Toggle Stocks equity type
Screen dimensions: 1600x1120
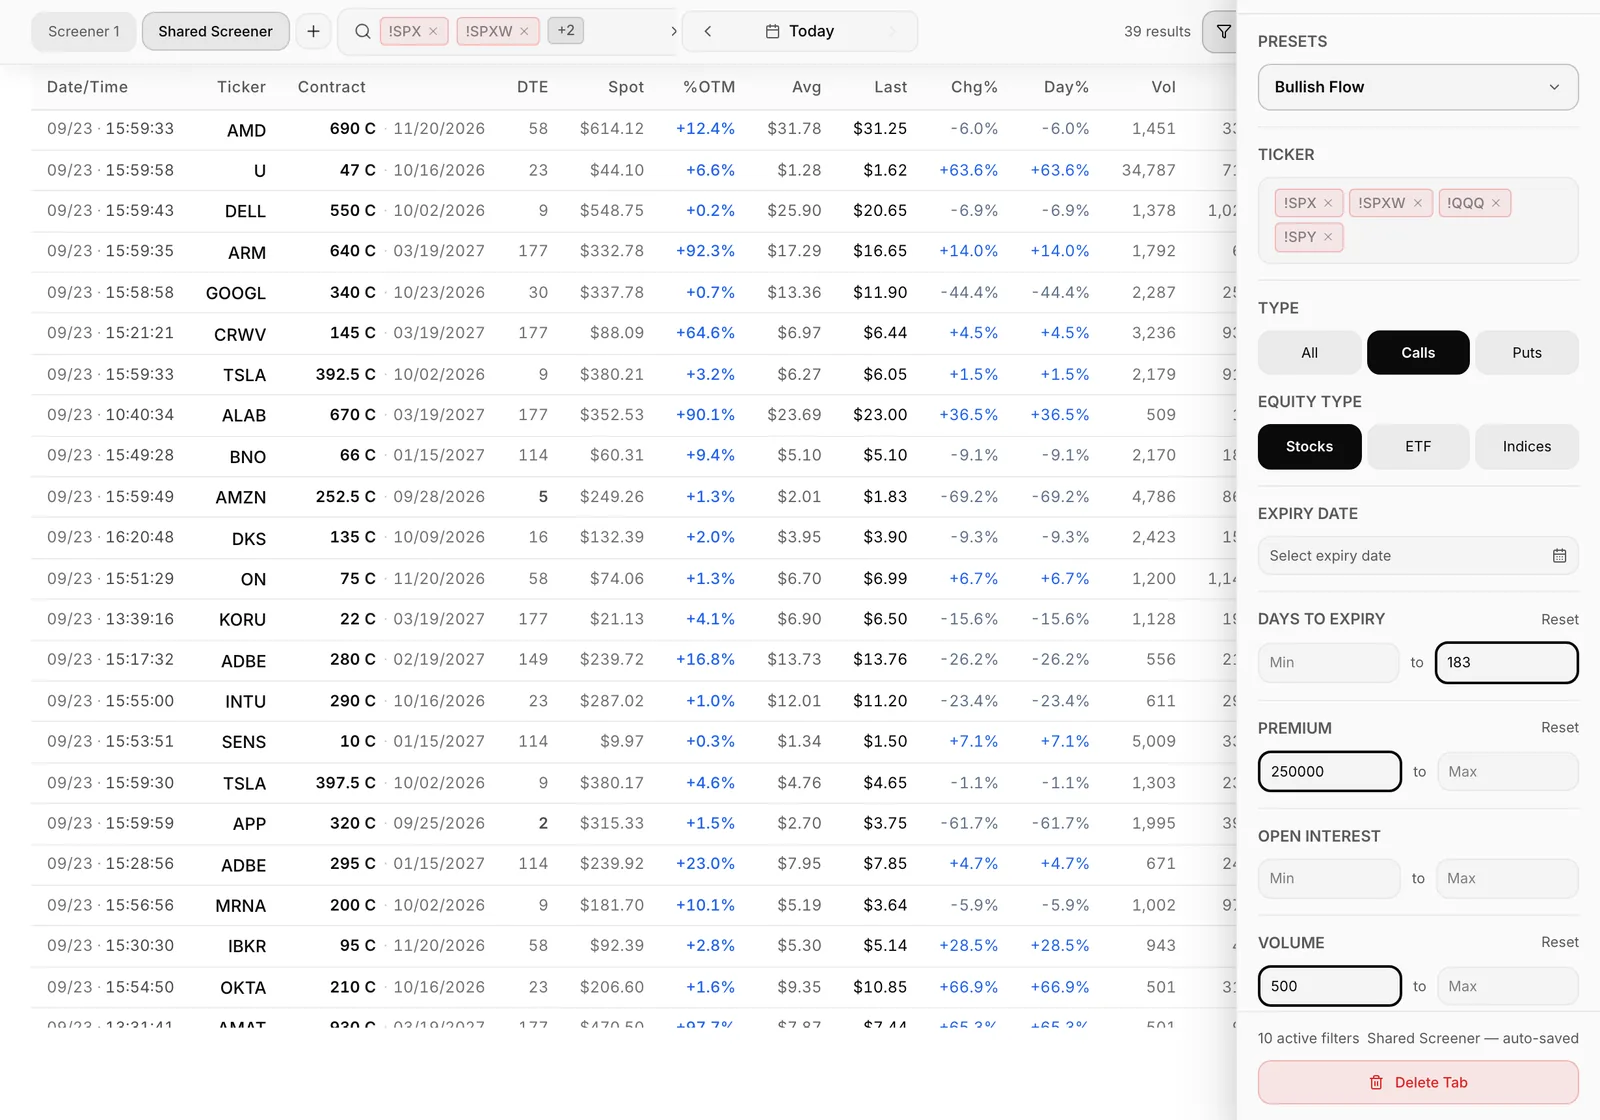point(1309,447)
